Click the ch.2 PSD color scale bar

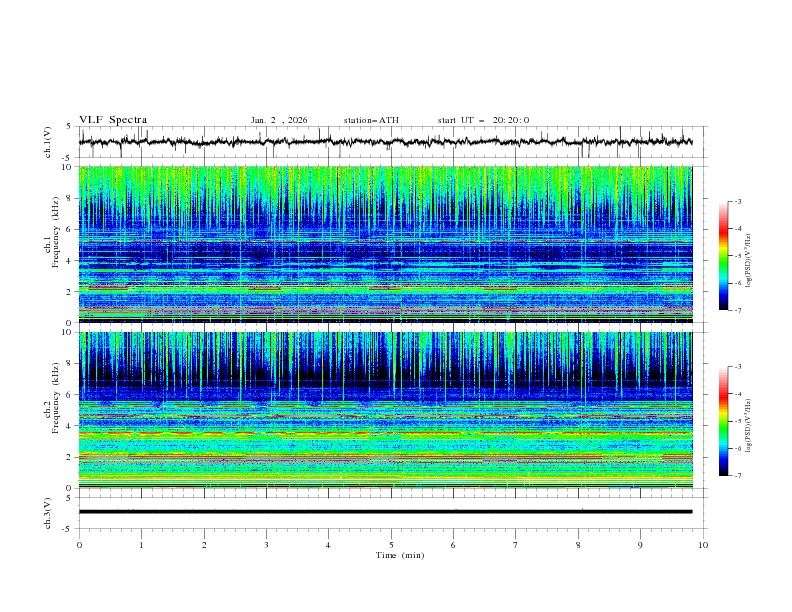723,421
